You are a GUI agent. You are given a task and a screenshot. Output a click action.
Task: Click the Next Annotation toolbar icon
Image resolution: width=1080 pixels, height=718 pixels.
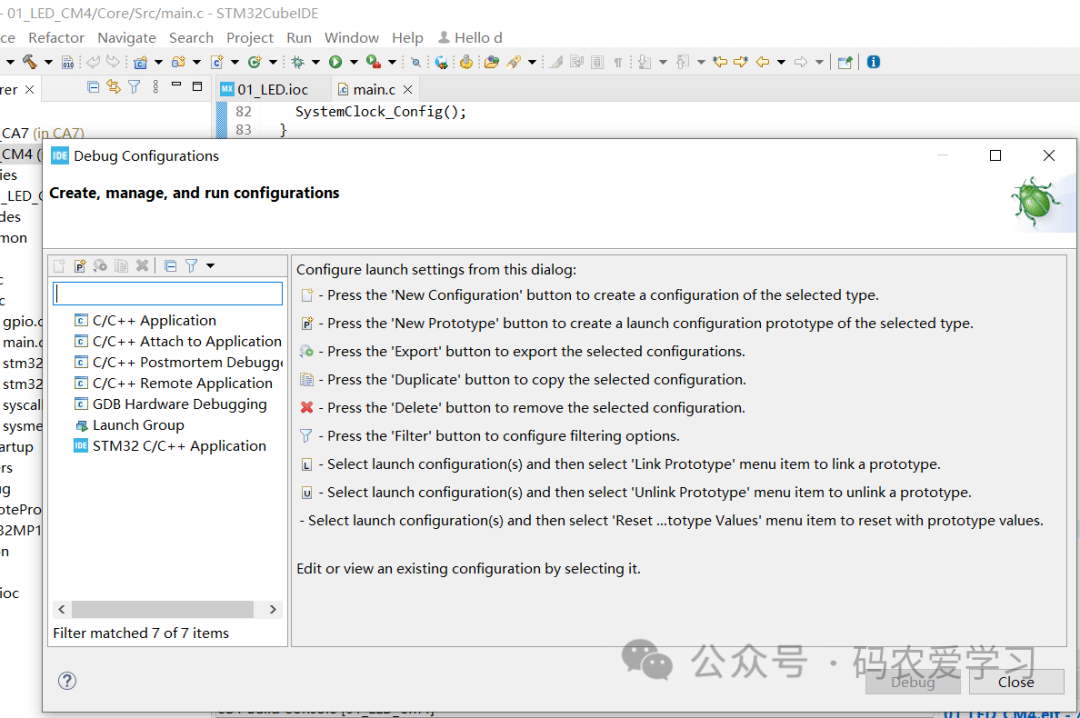tap(644, 62)
